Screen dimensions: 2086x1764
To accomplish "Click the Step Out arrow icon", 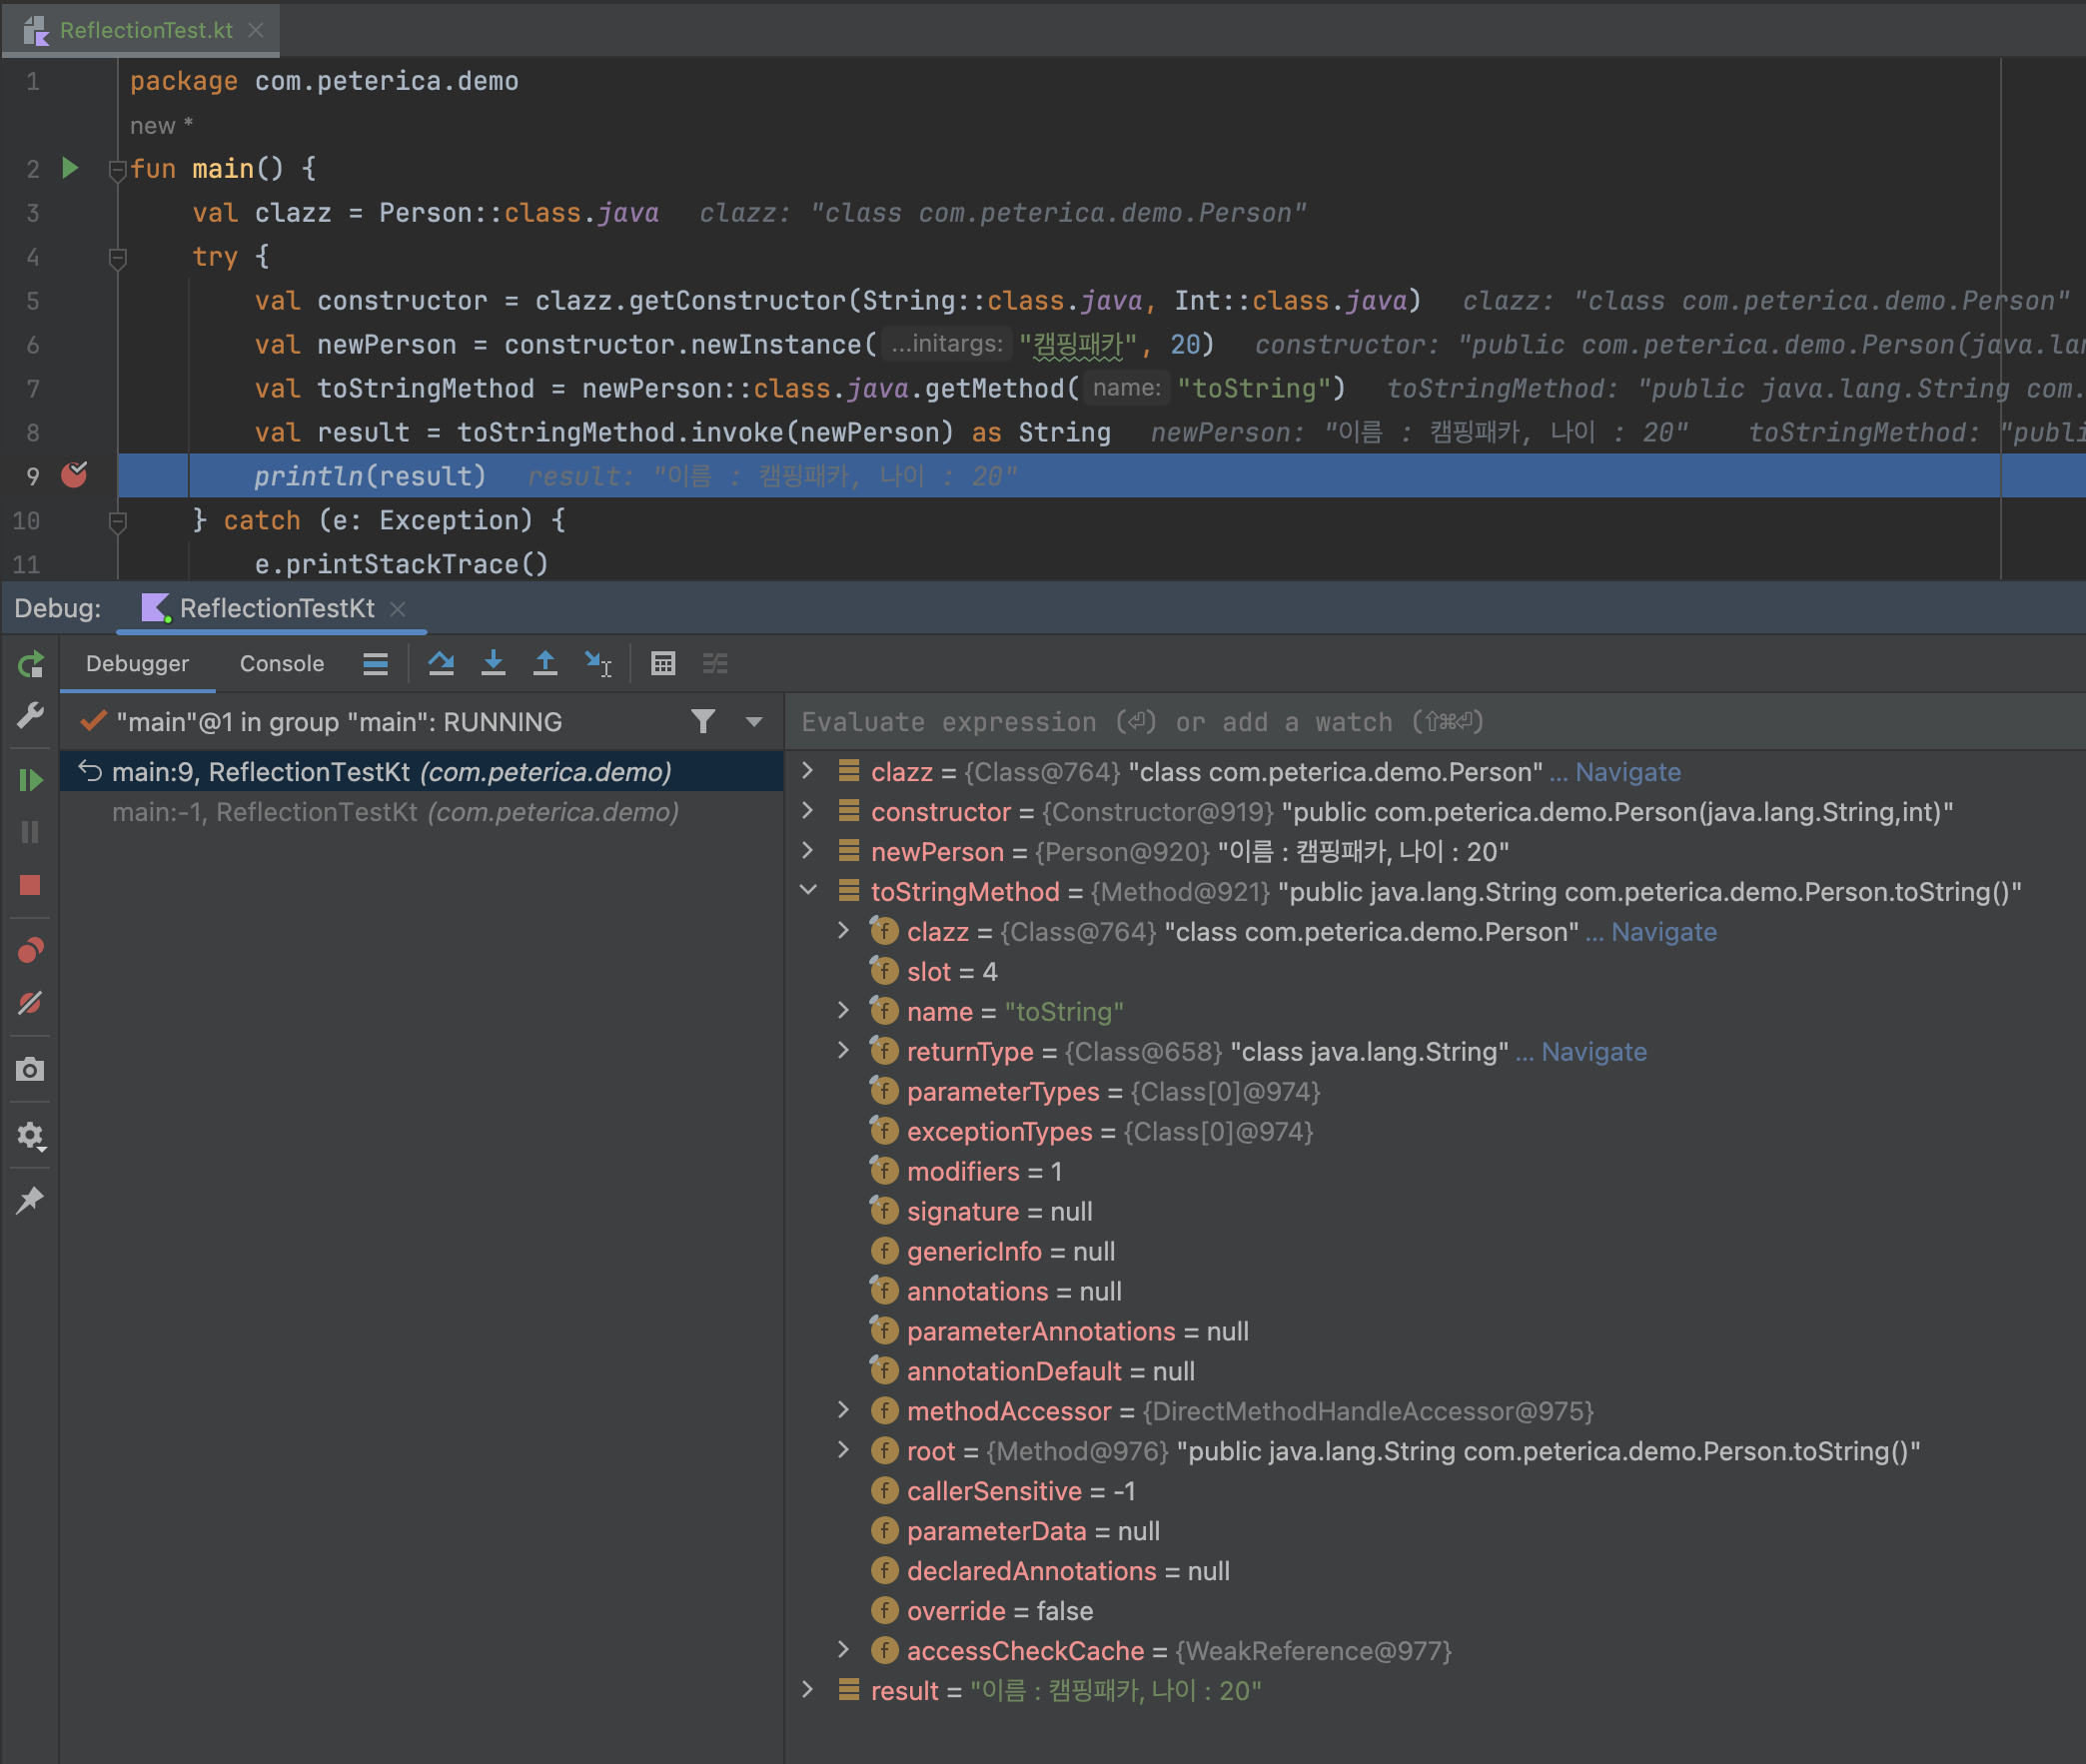I will click(545, 663).
